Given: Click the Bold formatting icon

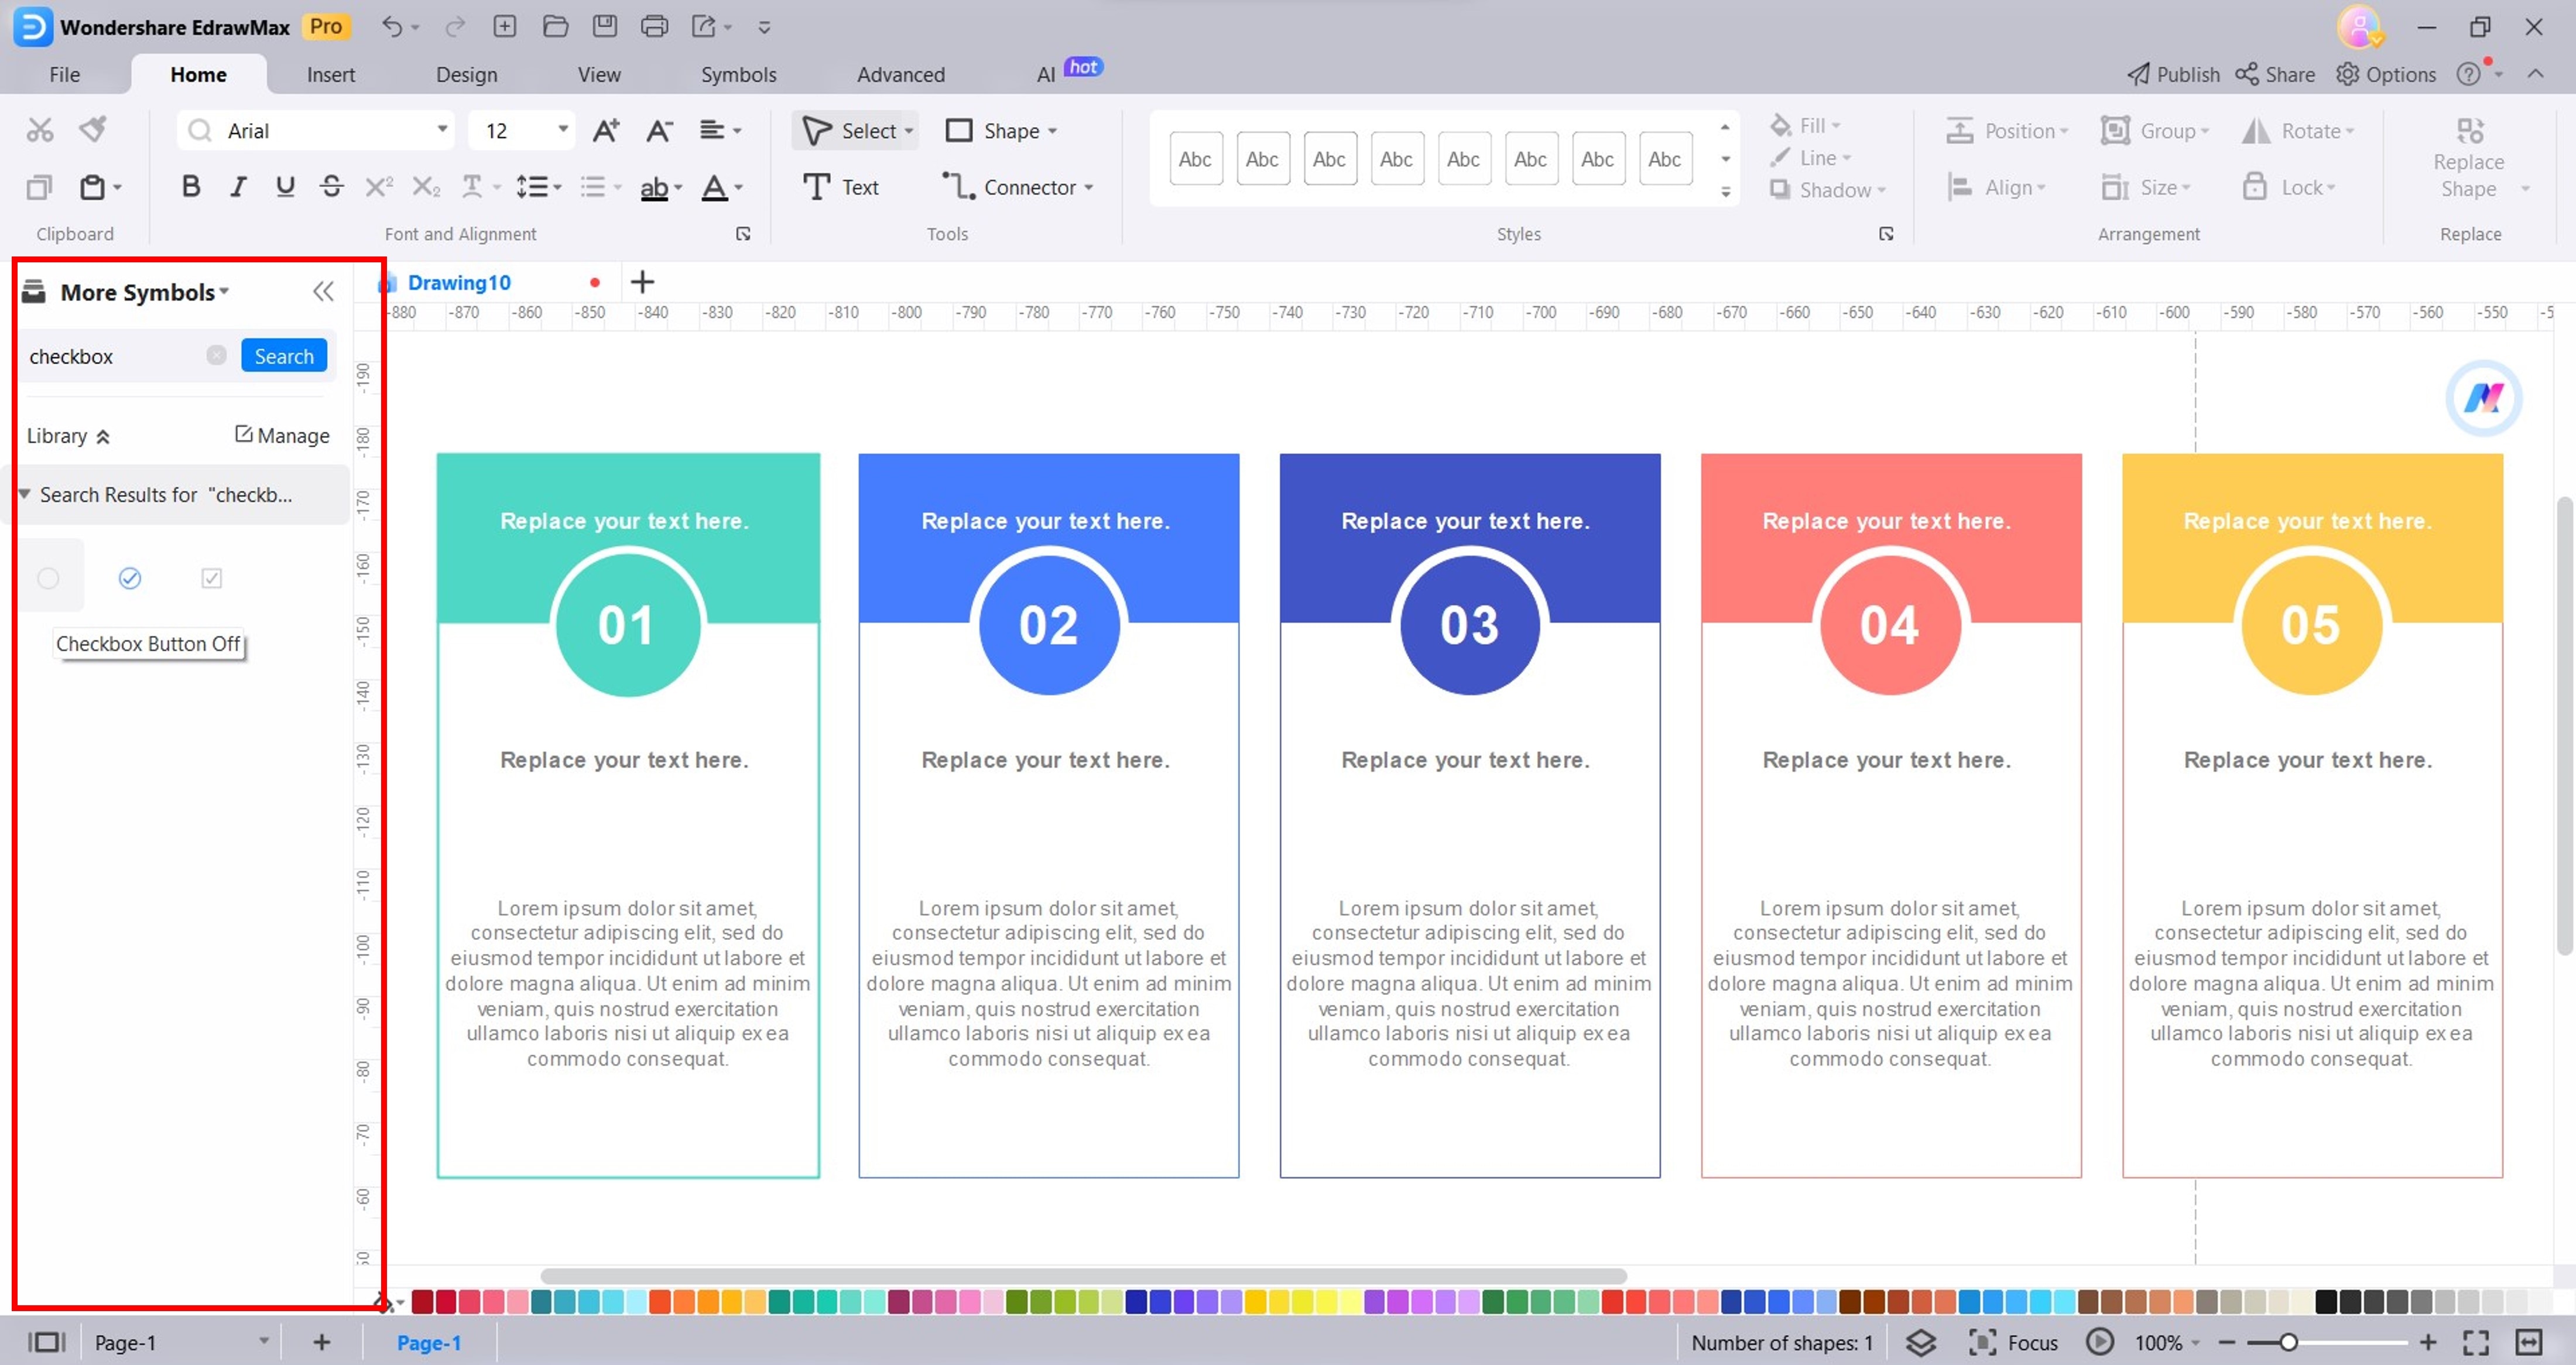Looking at the screenshot, I should point(191,187).
